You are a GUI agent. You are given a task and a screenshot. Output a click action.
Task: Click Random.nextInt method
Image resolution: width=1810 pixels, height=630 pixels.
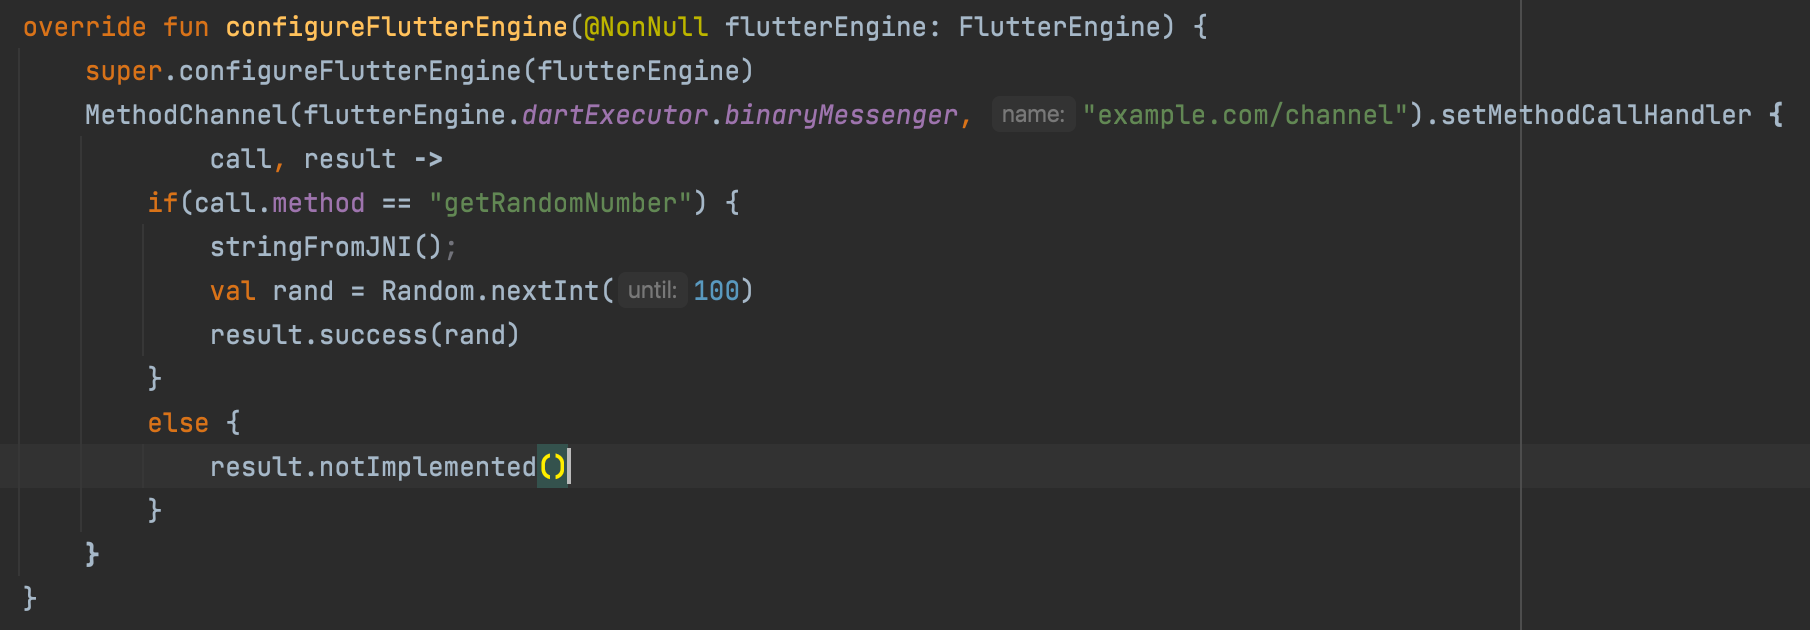tap(490, 291)
